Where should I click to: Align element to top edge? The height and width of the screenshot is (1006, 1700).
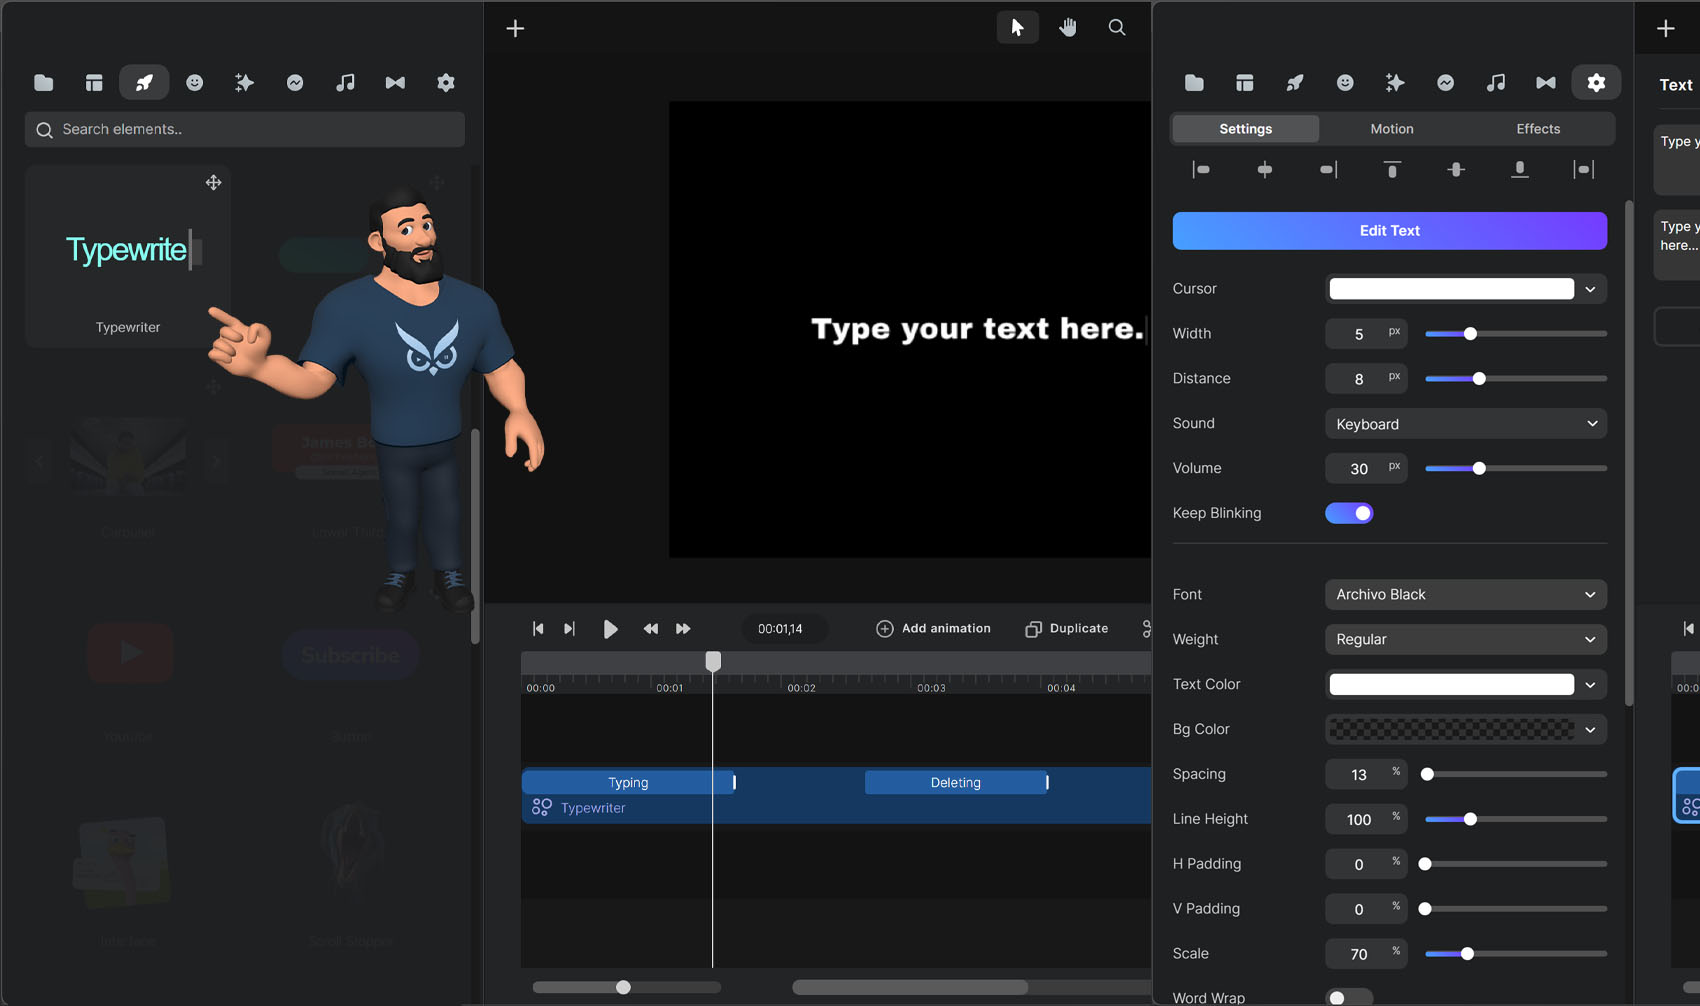[1392, 170]
